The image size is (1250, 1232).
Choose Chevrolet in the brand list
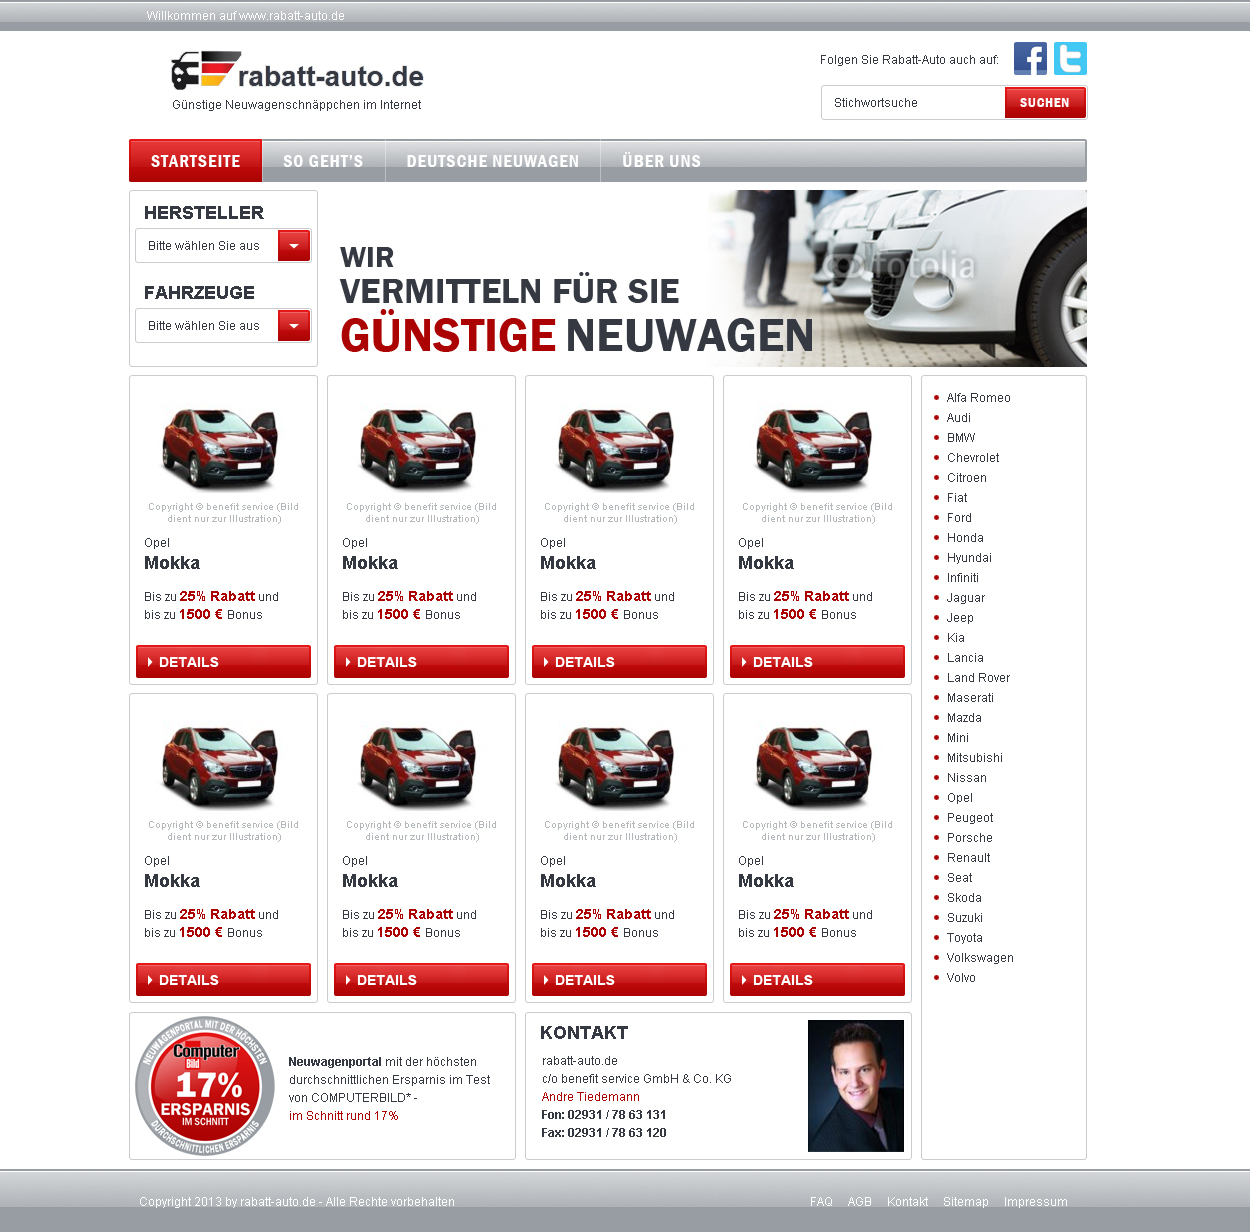pos(973,458)
